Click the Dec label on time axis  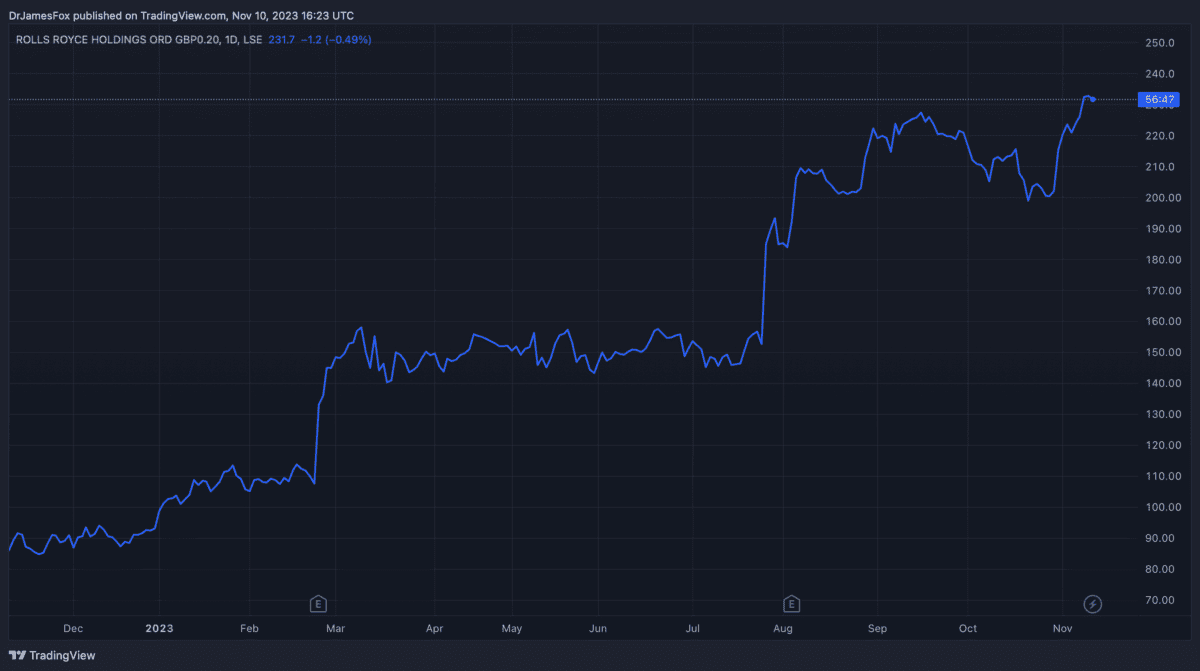point(73,629)
